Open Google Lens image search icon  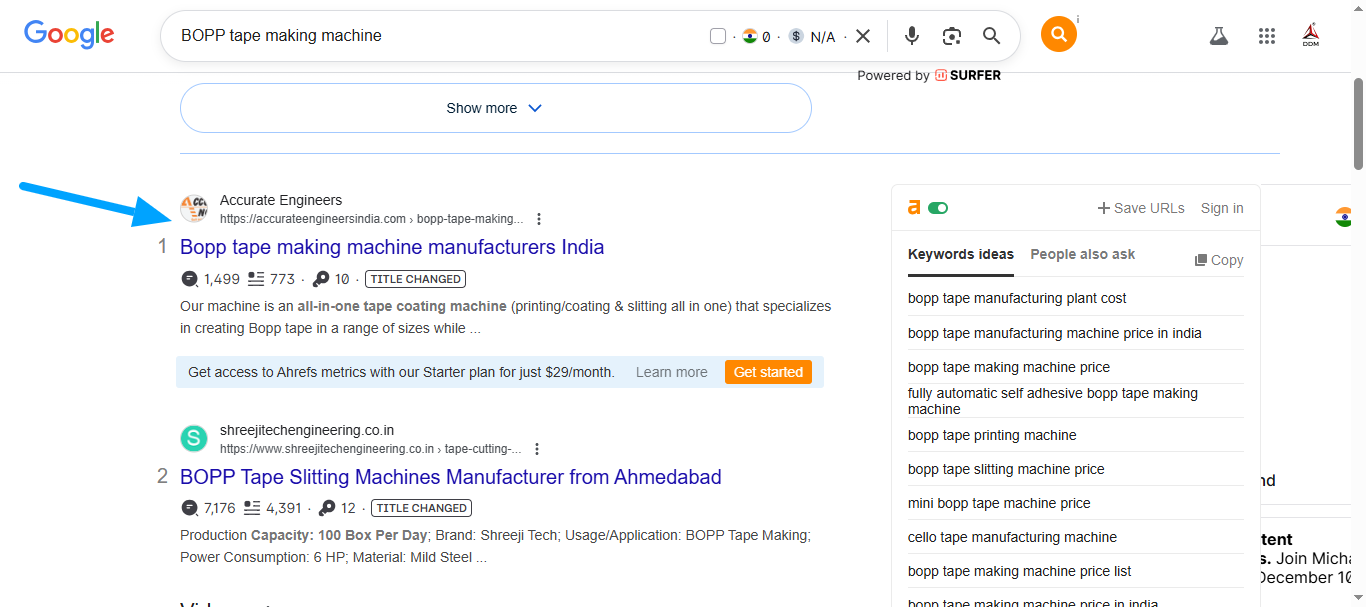pos(951,36)
